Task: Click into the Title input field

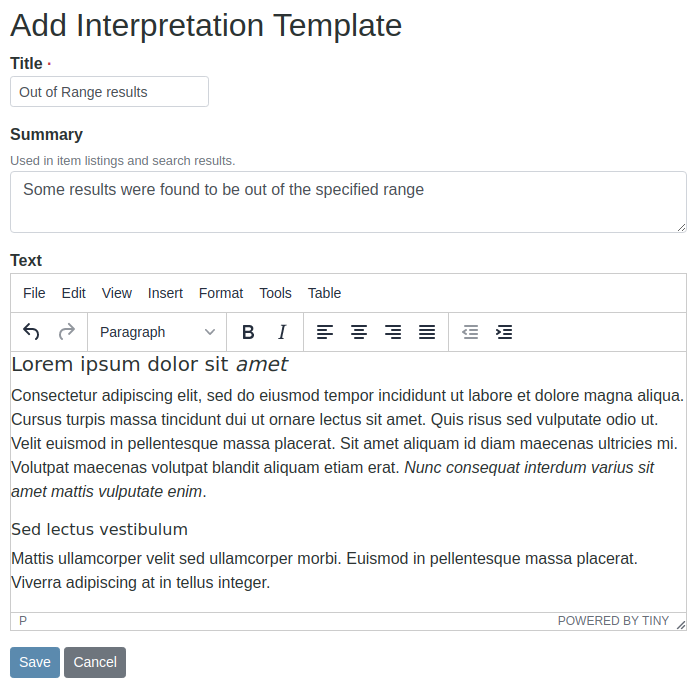Action: 109,92
